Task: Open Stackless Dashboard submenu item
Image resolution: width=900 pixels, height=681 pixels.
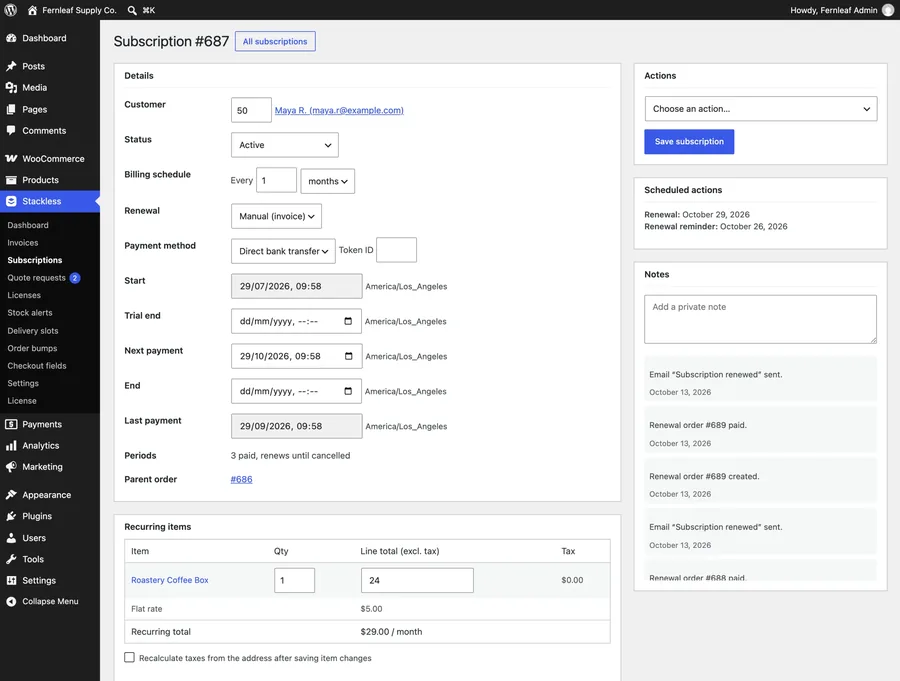Action: click(x=28, y=225)
